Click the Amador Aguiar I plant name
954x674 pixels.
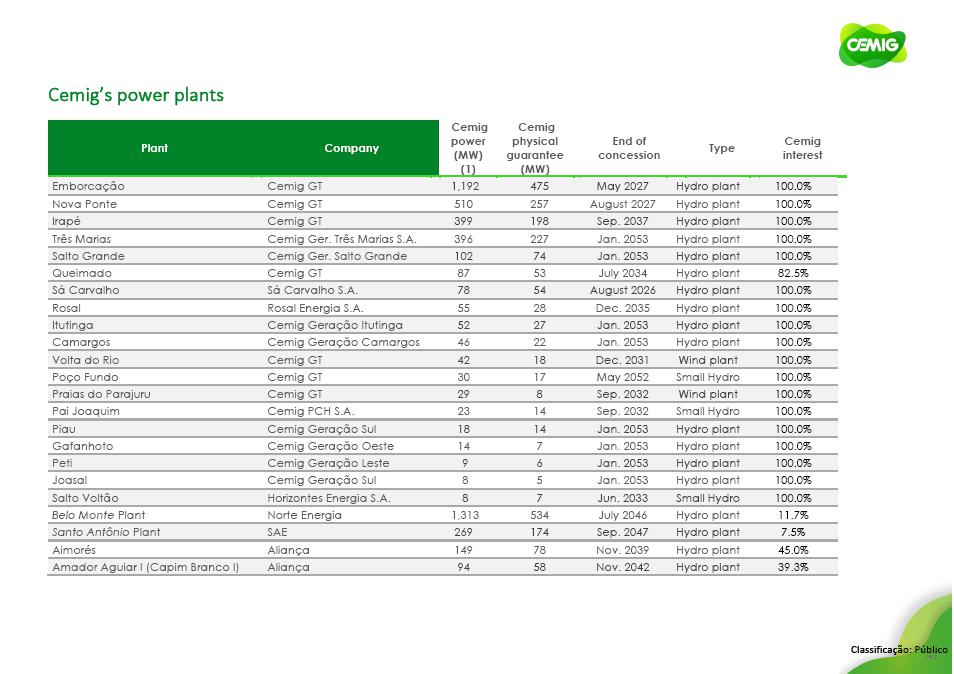[146, 567]
